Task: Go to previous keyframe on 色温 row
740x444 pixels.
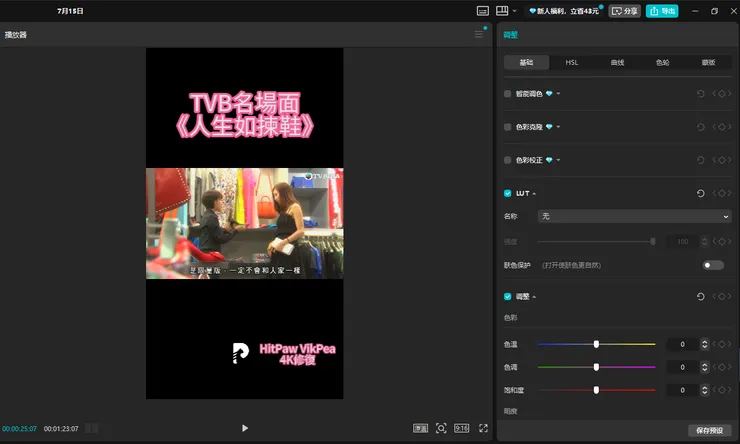Action: tap(714, 344)
